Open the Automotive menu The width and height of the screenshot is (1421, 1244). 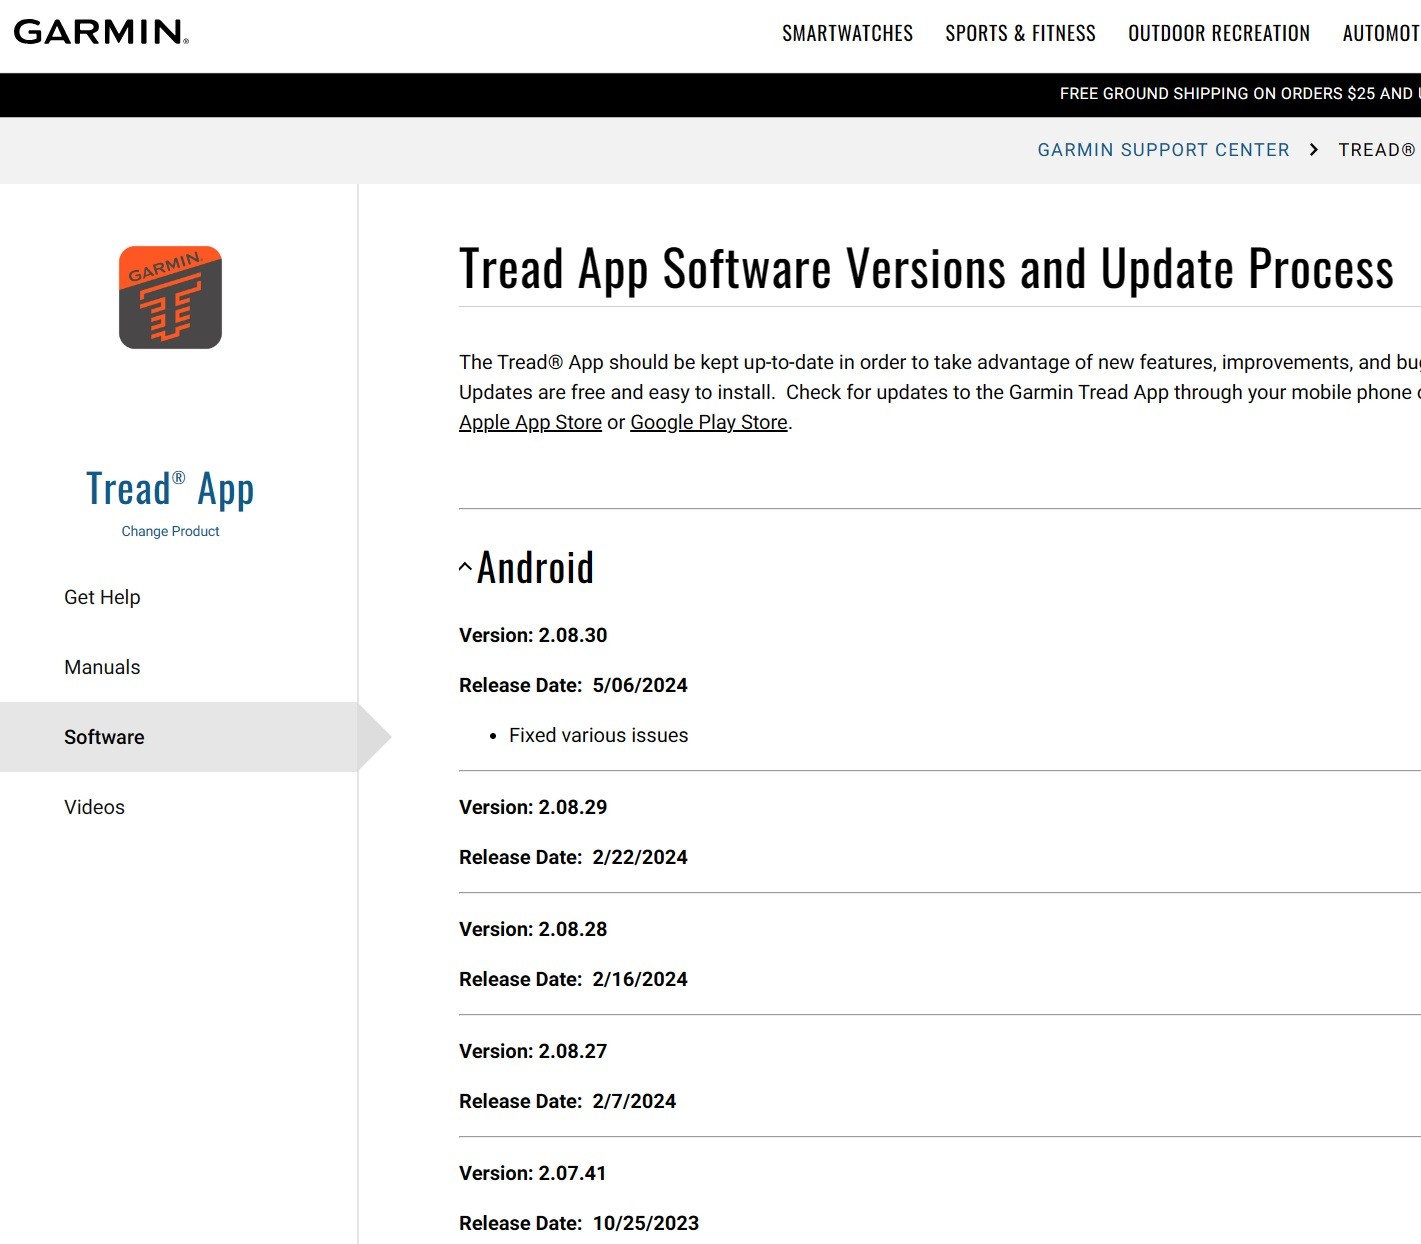point(1381,33)
